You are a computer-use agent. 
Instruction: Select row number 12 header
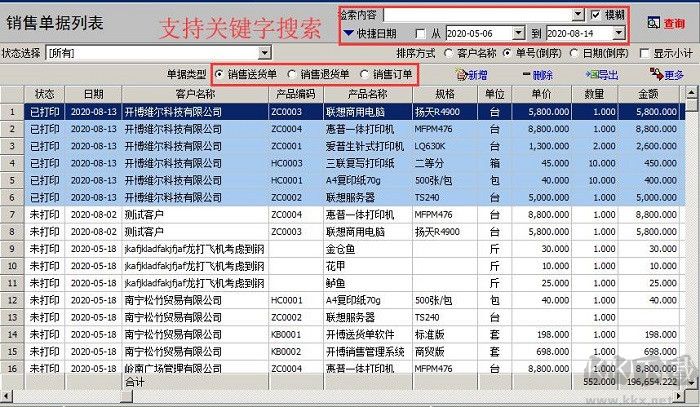point(12,300)
